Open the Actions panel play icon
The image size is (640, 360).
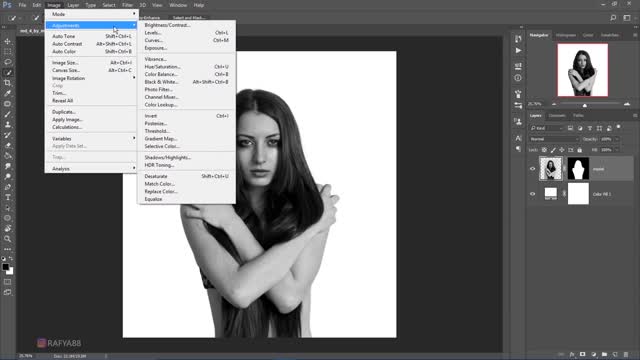pyautogui.click(x=518, y=51)
